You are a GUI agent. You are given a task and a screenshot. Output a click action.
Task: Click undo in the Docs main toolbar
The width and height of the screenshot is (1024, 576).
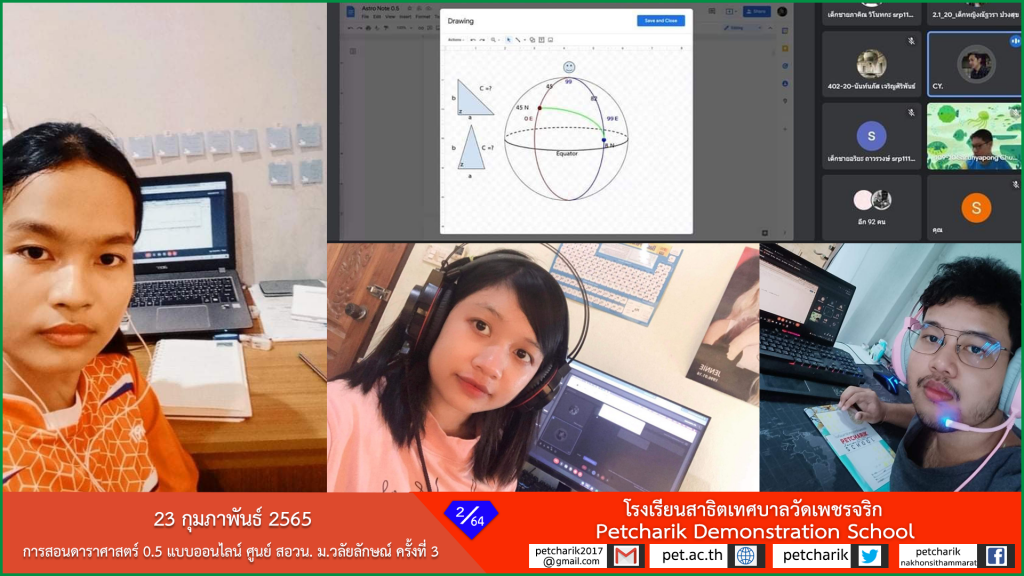coord(351,28)
